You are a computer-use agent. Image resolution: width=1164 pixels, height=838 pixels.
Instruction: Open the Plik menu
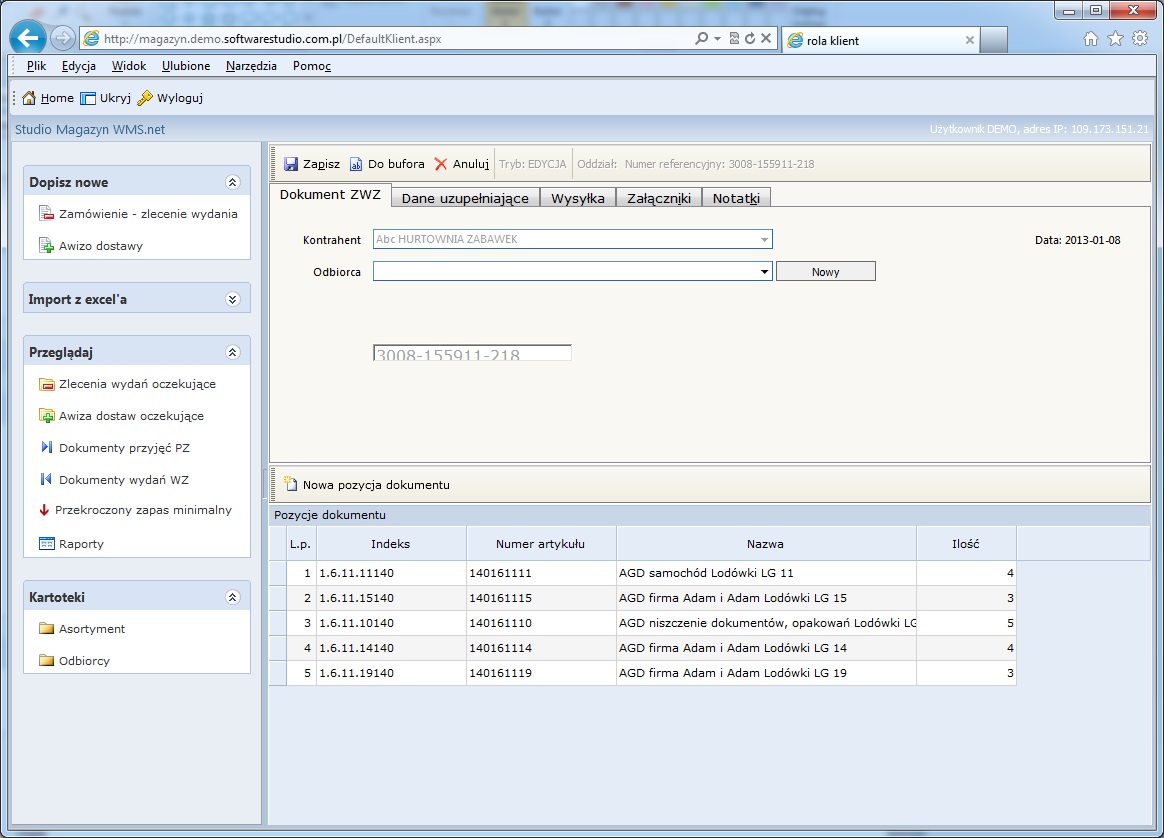click(x=36, y=66)
